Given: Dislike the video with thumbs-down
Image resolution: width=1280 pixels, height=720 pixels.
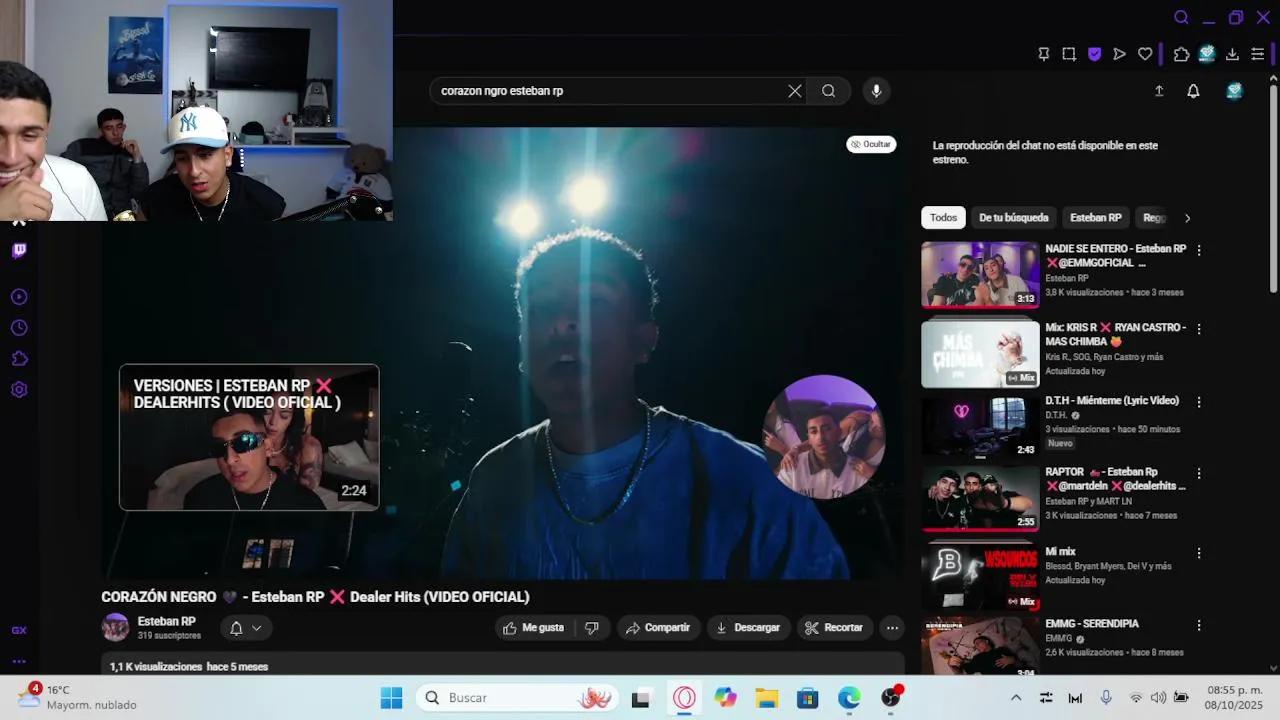Looking at the screenshot, I should click(592, 628).
